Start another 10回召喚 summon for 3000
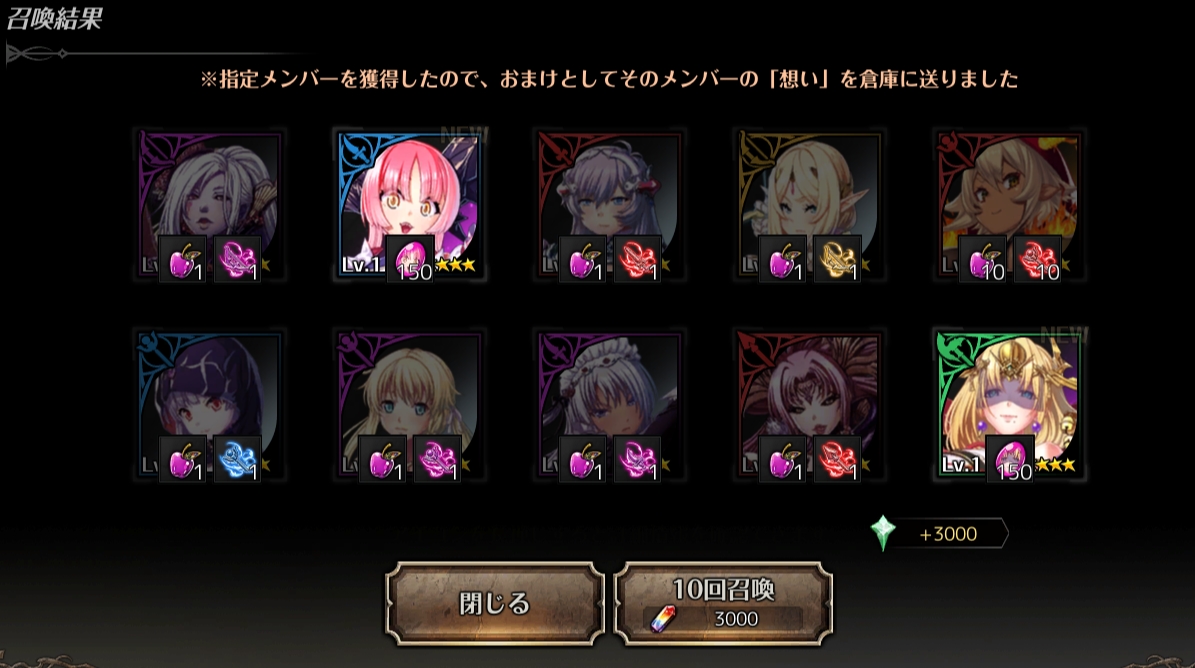Viewport: 1195px width, 668px height. pos(723,603)
